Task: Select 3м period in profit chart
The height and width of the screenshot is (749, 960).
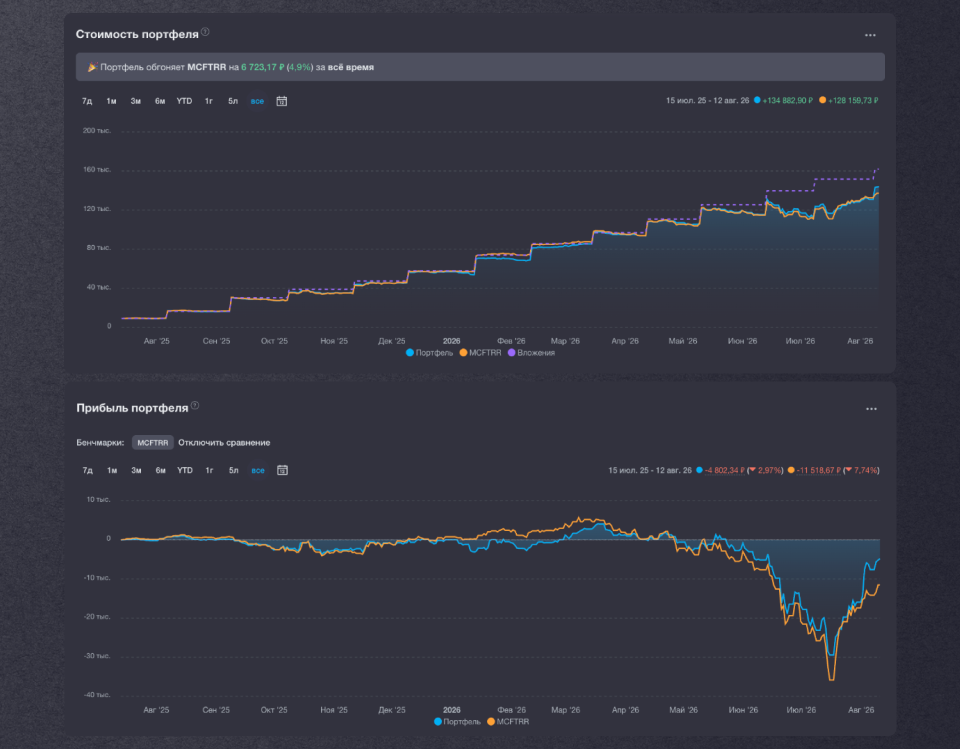Action: [x=136, y=470]
